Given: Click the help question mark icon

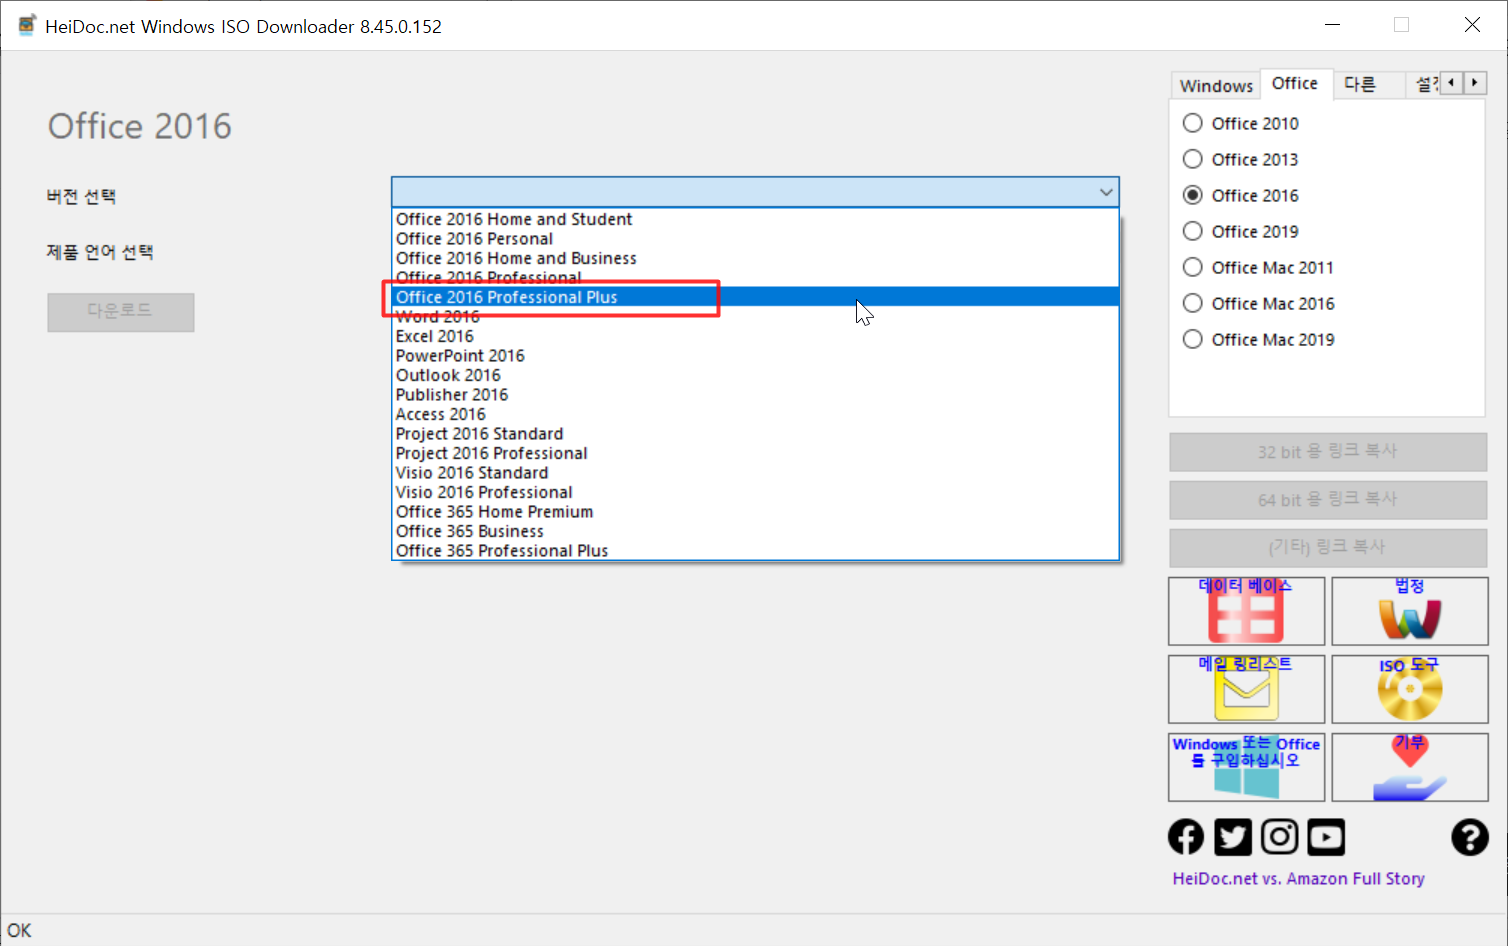Looking at the screenshot, I should tap(1470, 837).
